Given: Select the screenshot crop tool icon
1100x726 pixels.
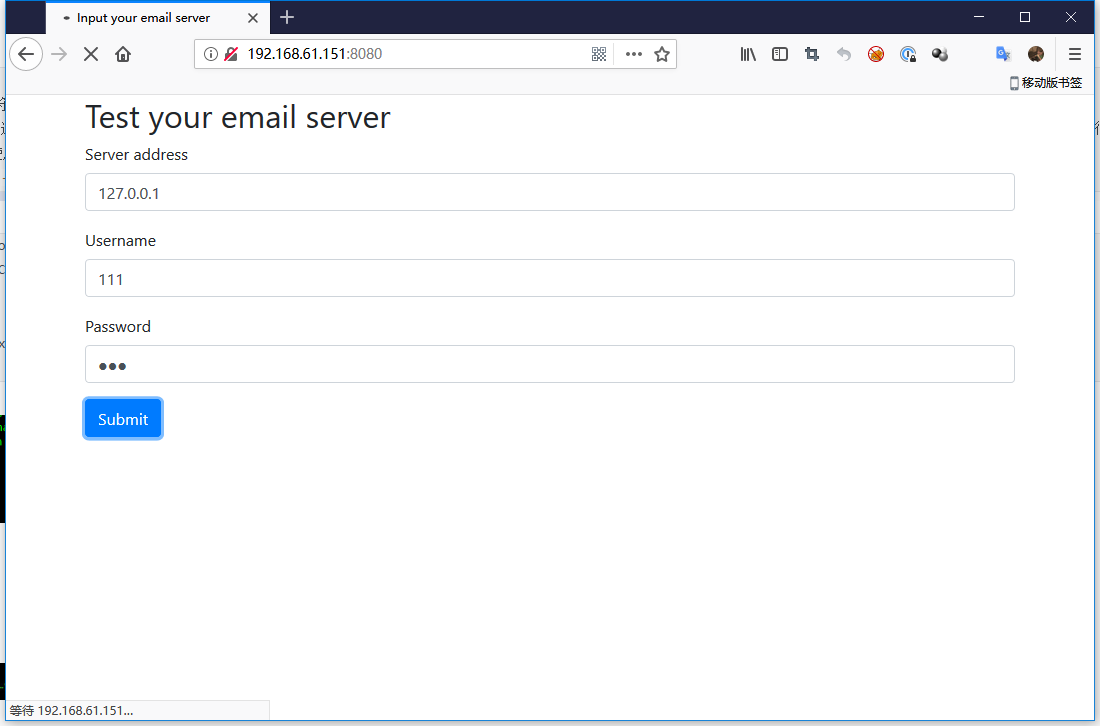Looking at the screenshot, I should coord(812,54).
